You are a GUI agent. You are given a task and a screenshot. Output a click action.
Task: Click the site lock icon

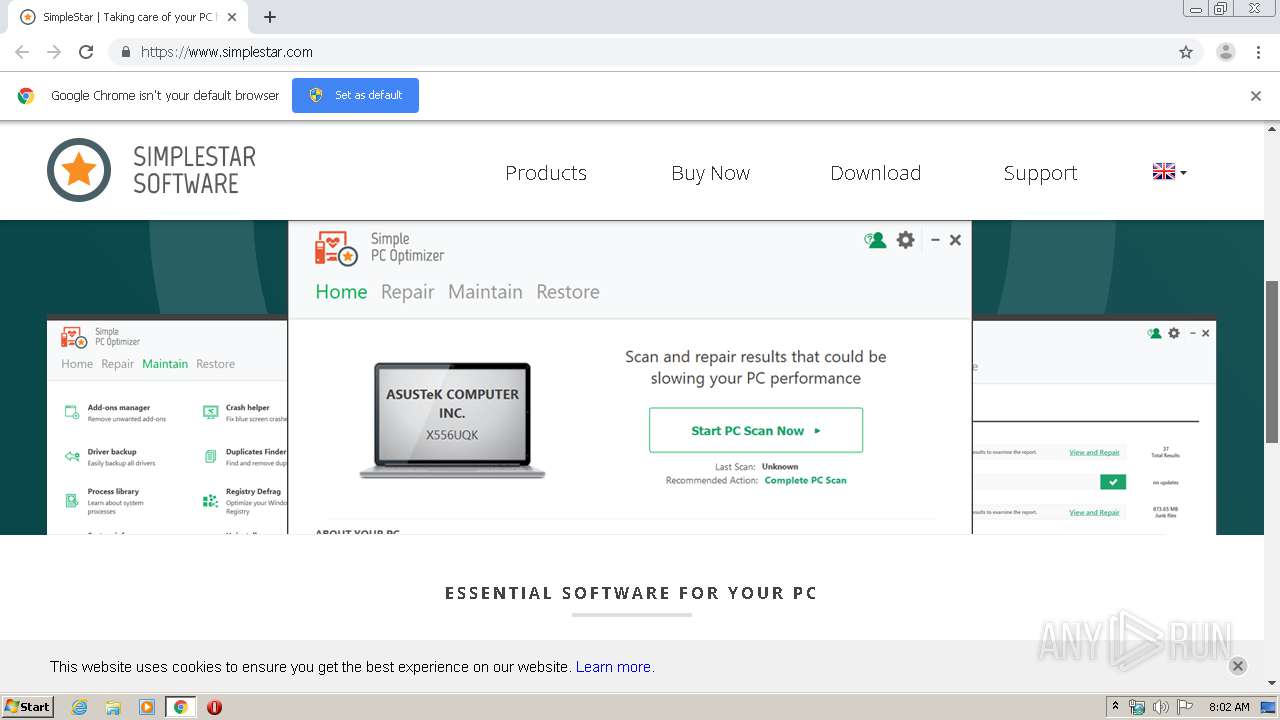click(125, 52)
